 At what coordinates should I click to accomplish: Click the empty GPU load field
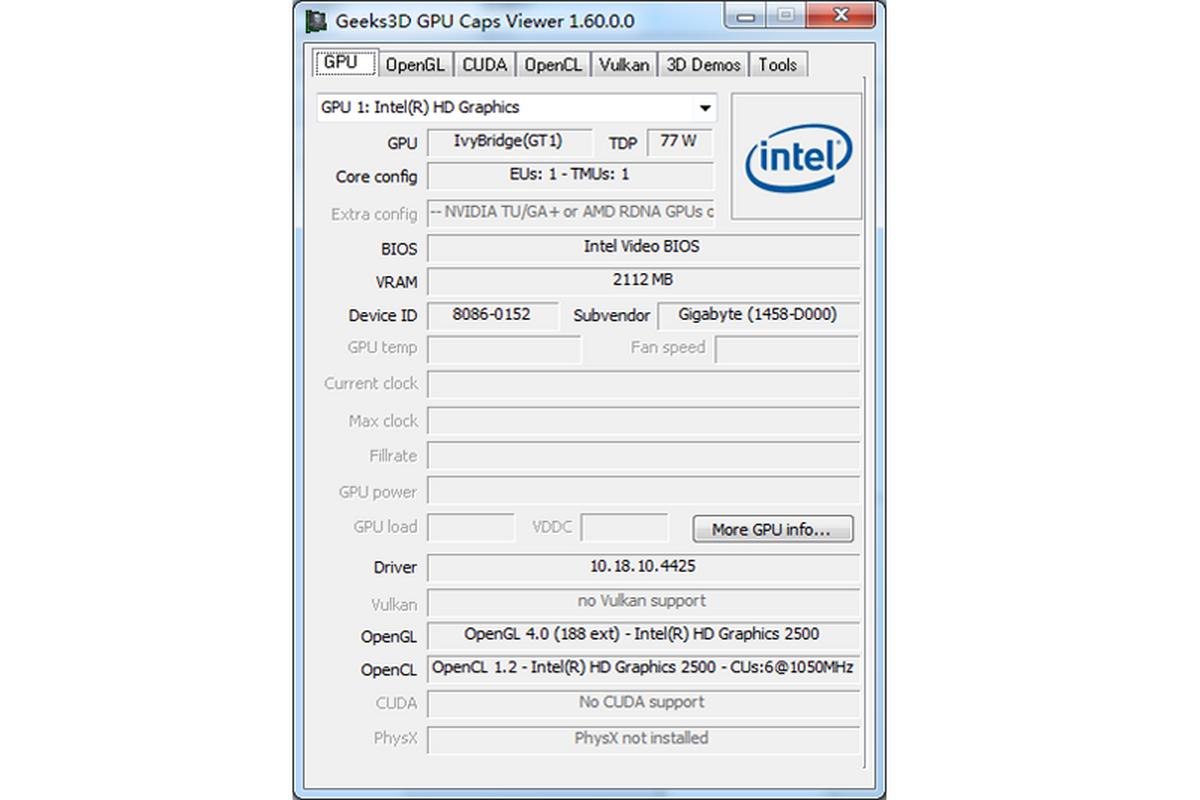471,528
